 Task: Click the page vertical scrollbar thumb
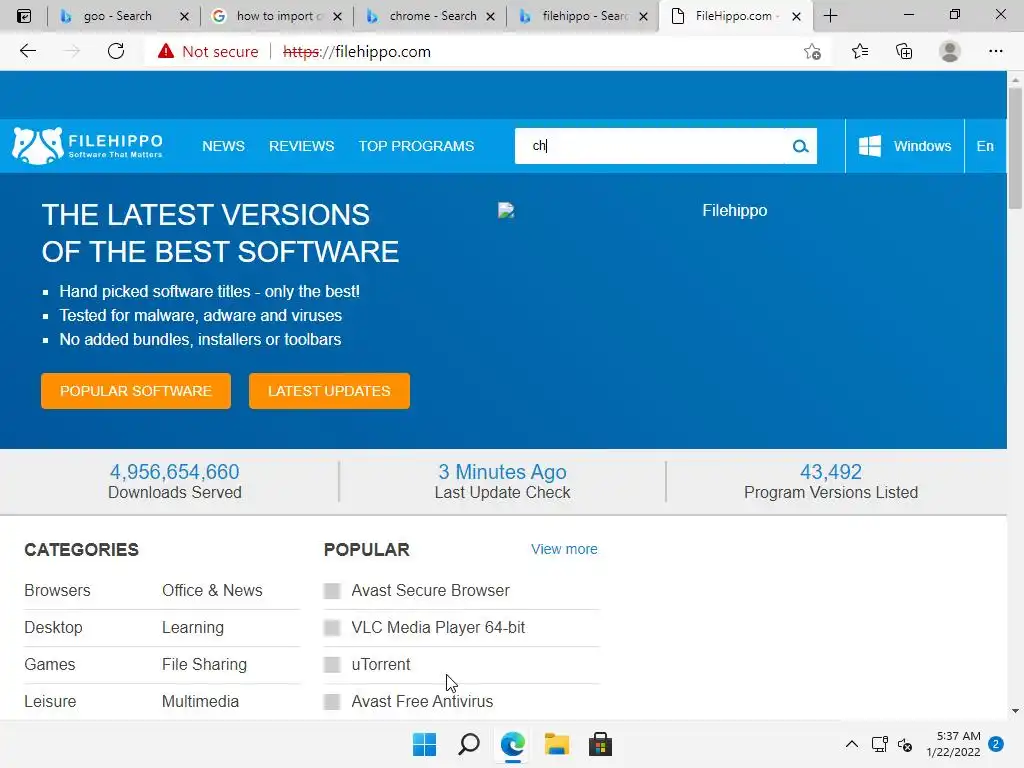1015,148
